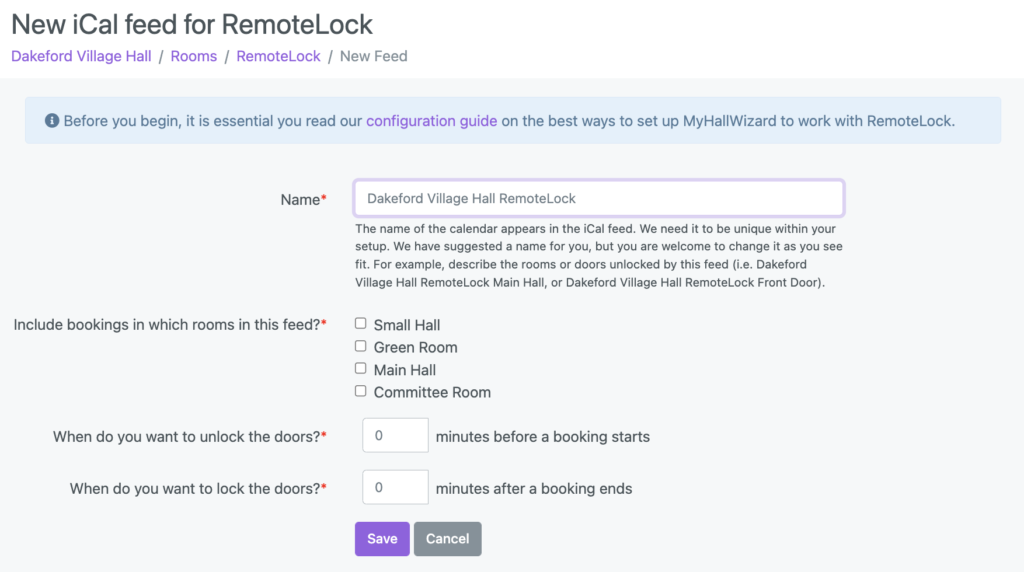The image size is (1024, 572).
Task: Cancel the new feed form
Action: click(x=447, y=539)
